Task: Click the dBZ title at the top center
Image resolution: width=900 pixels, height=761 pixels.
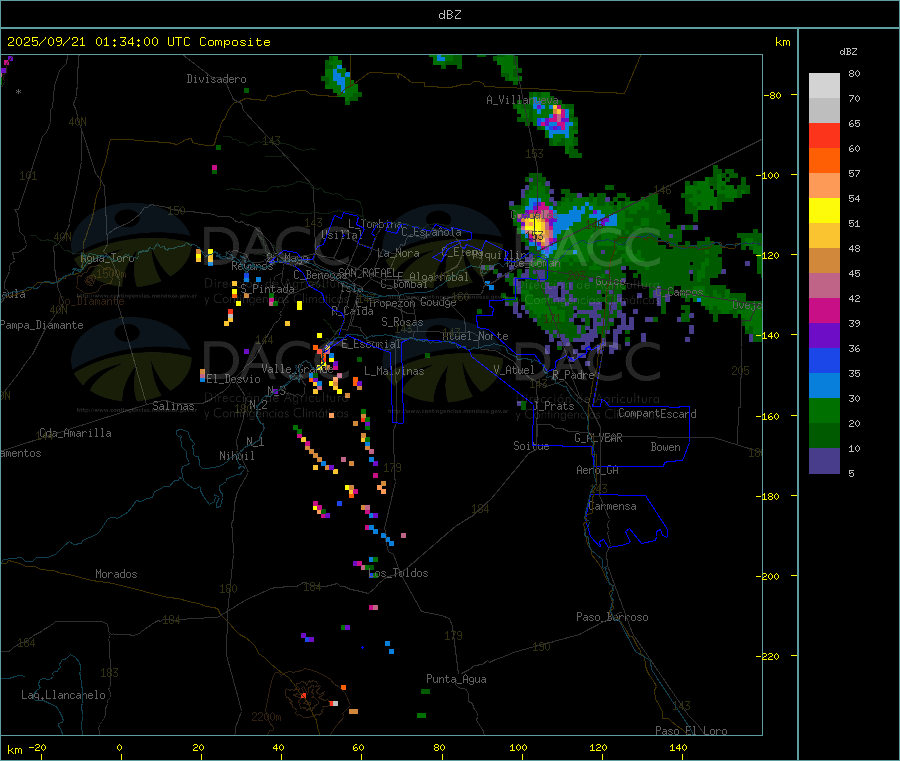Action: tap(449, 15)
